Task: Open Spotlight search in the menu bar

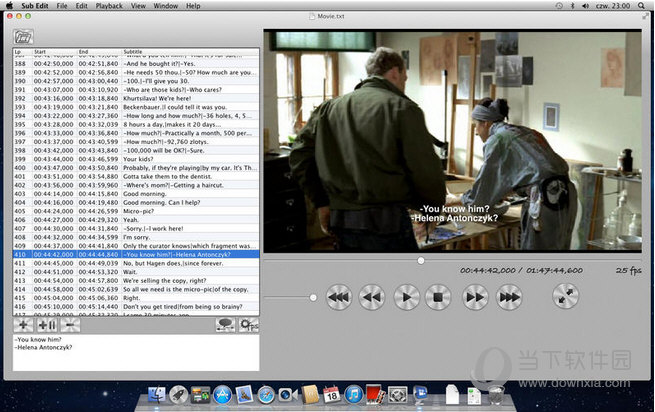Action: coord(641,6)
